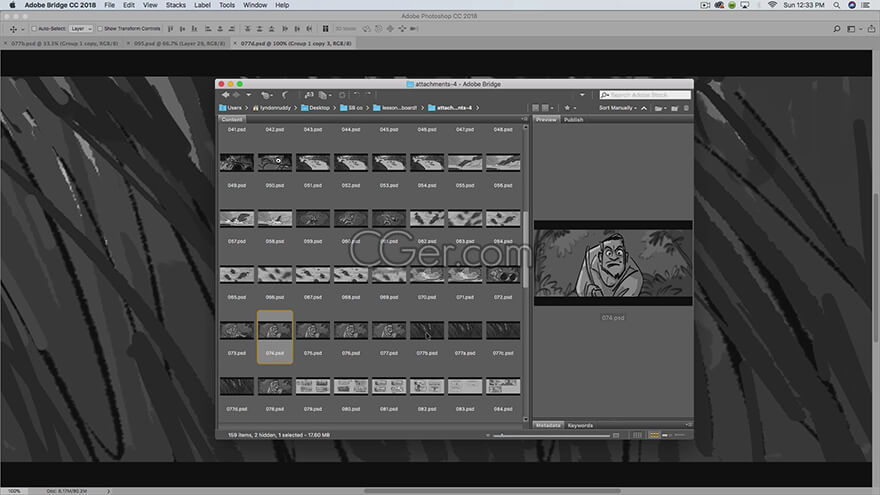This screenshot has height=495, width=880.
Task: Lock thumbnail grid view
Action: click(x=637, y=436)
